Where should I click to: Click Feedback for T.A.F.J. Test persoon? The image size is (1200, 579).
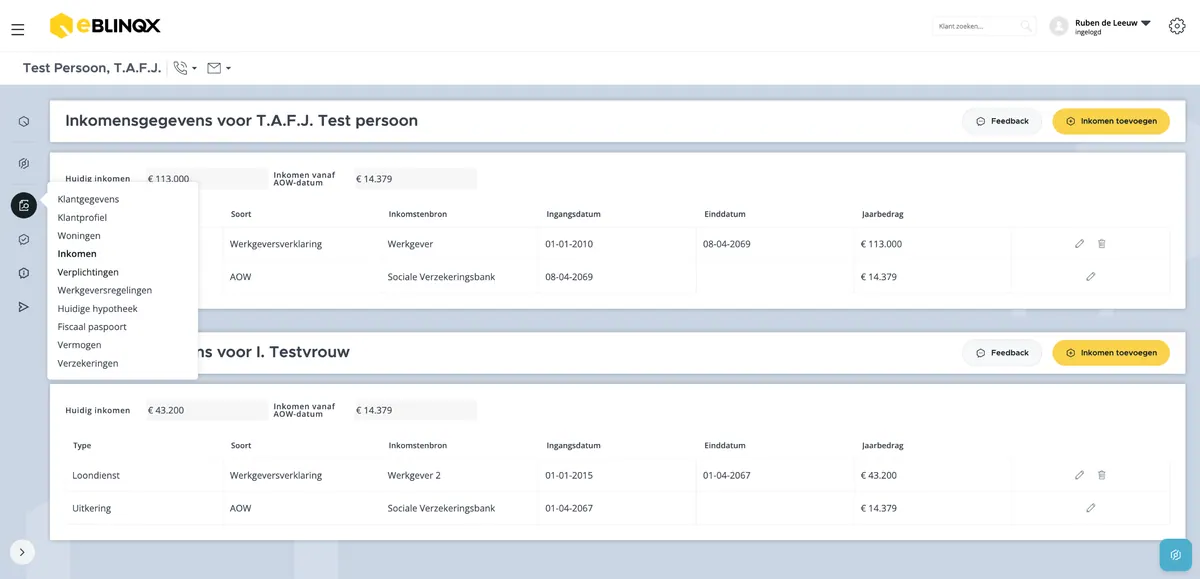click(1002, 121)
